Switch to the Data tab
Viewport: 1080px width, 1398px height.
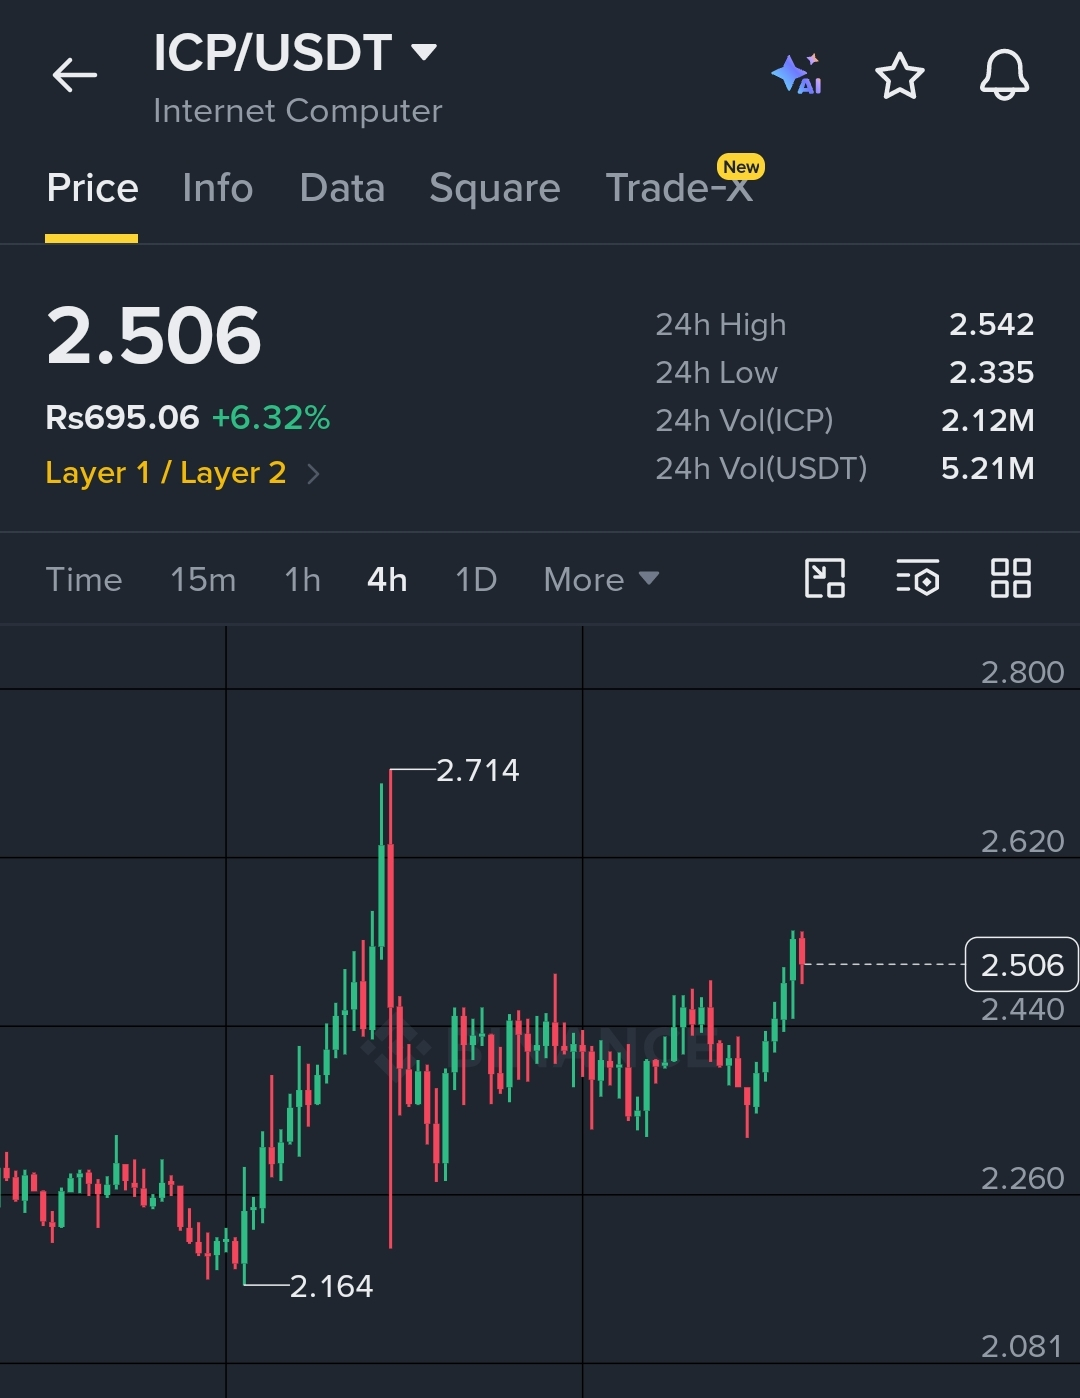[x=342, y=188]
